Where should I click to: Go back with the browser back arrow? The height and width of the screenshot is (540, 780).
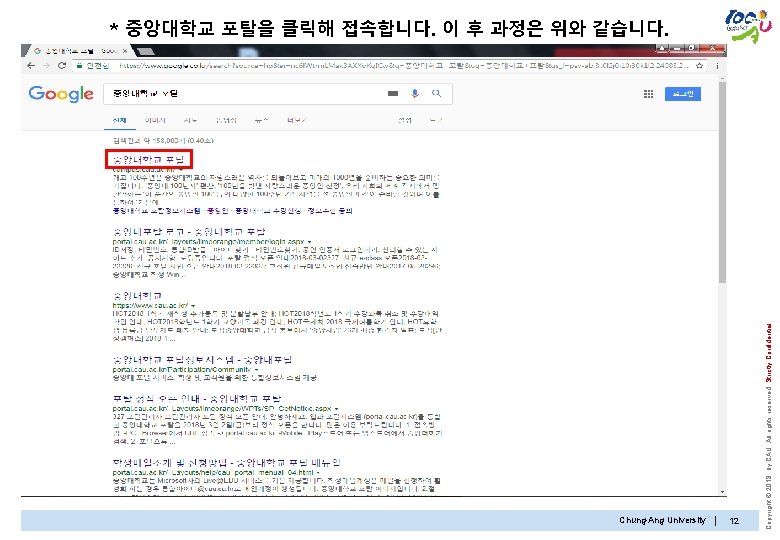[31, 66]
